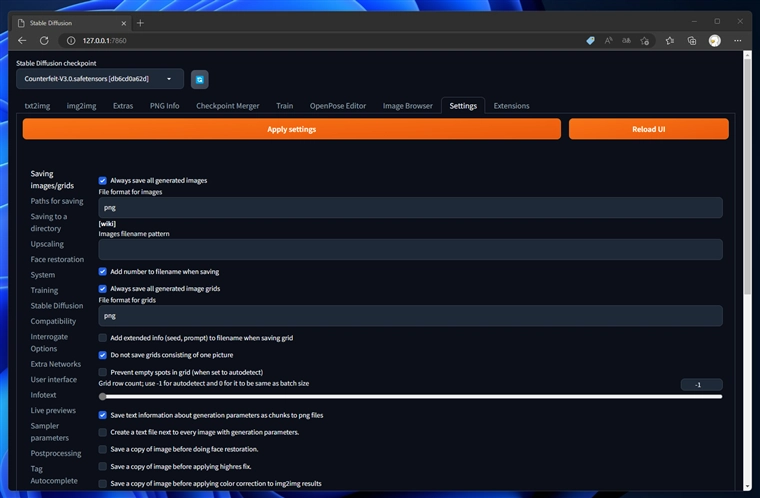Open Saving to a directory section
Screen dimensions: 760x498
[x=49, y=222]
